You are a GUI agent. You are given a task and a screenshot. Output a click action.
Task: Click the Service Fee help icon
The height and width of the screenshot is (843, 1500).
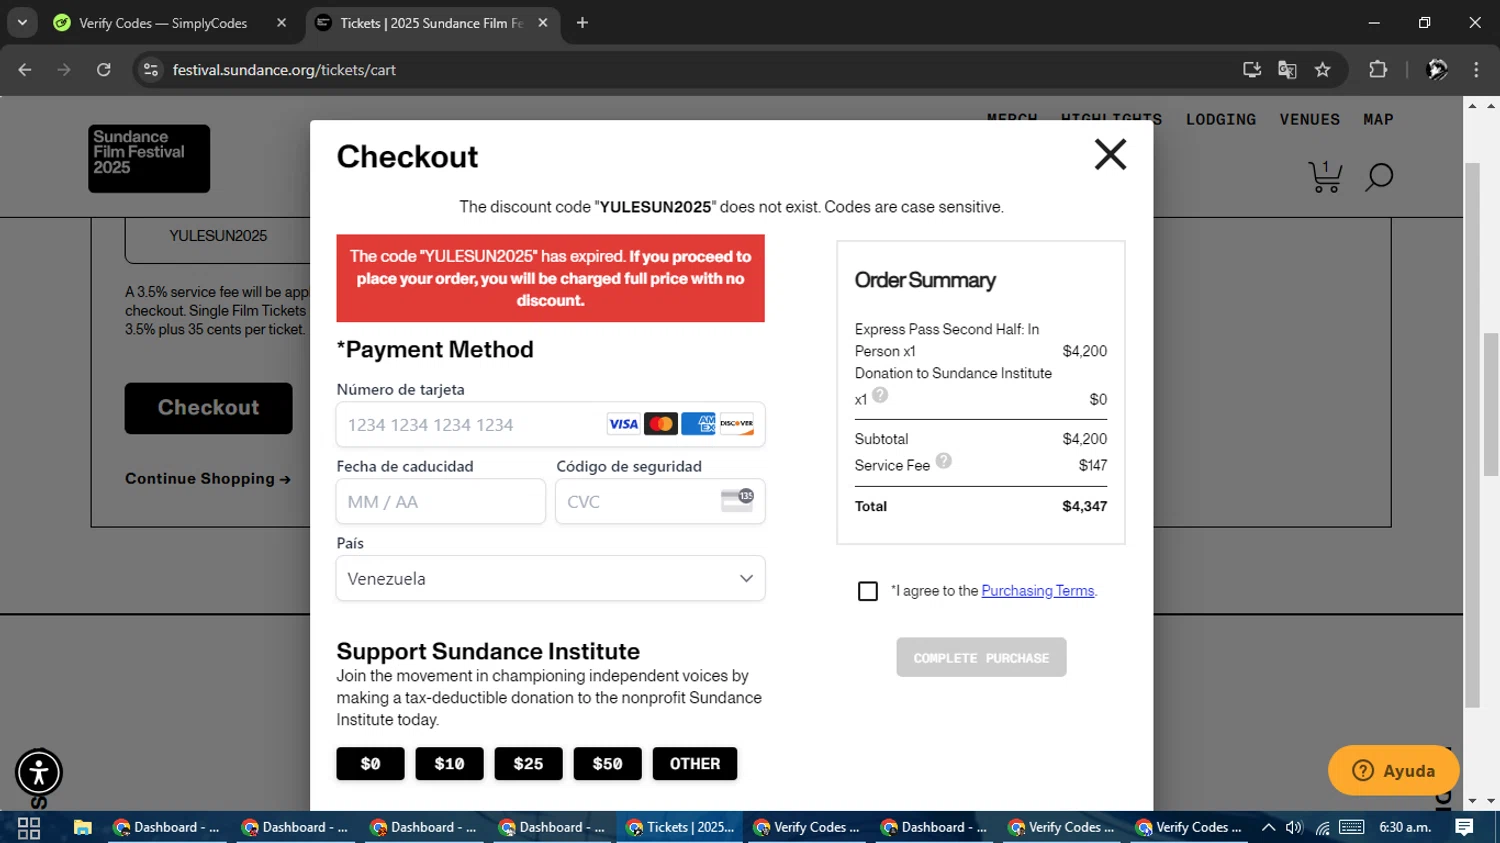point(943,461)
